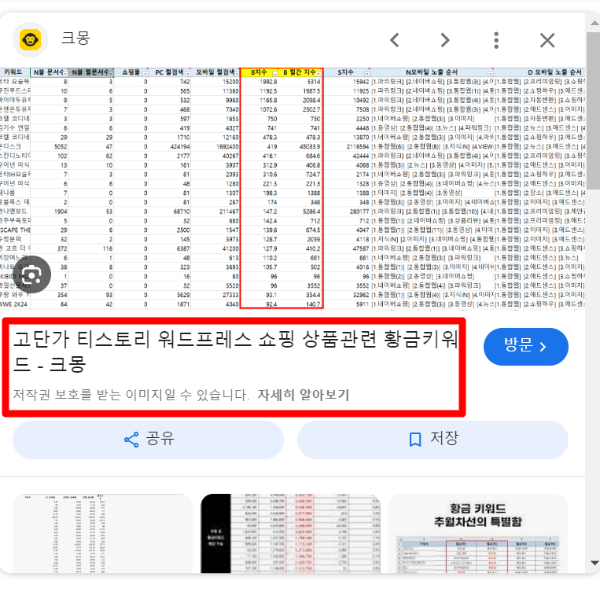This screenshot has width=600, height=590.
Task: Open the 자세히 알아보기 link
Action: 303,394
